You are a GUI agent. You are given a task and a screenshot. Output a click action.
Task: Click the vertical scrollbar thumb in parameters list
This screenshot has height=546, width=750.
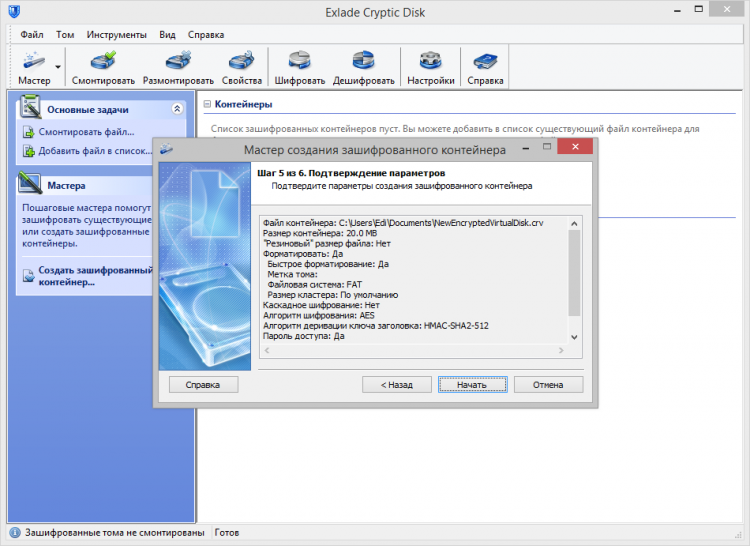coord(574,273)
